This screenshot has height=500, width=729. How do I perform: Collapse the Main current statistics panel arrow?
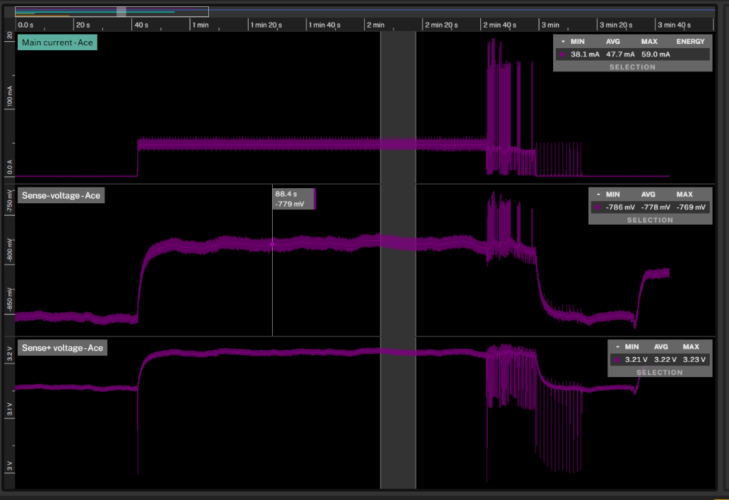561,41
